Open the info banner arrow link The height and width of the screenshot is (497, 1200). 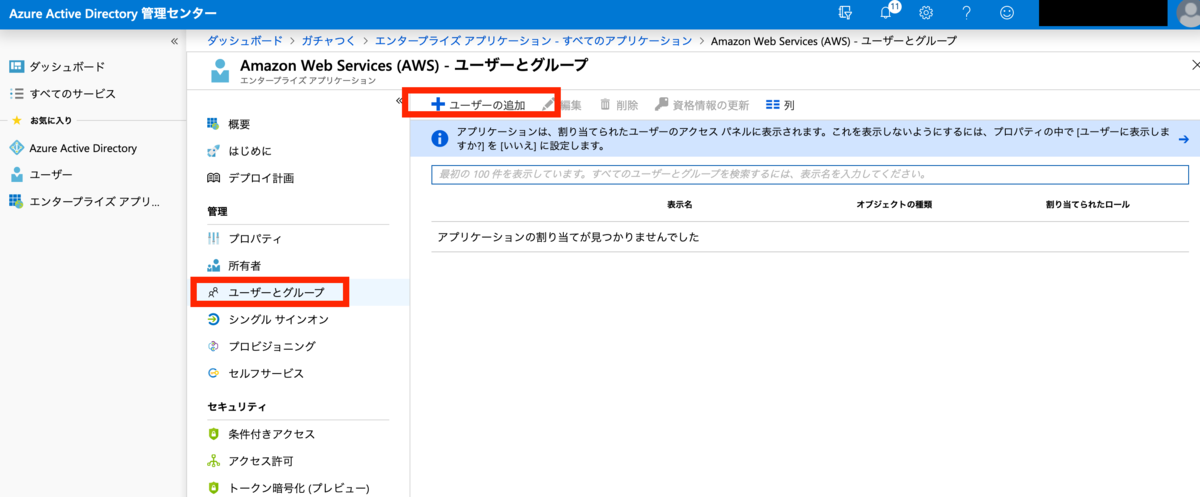[1183, 139]
